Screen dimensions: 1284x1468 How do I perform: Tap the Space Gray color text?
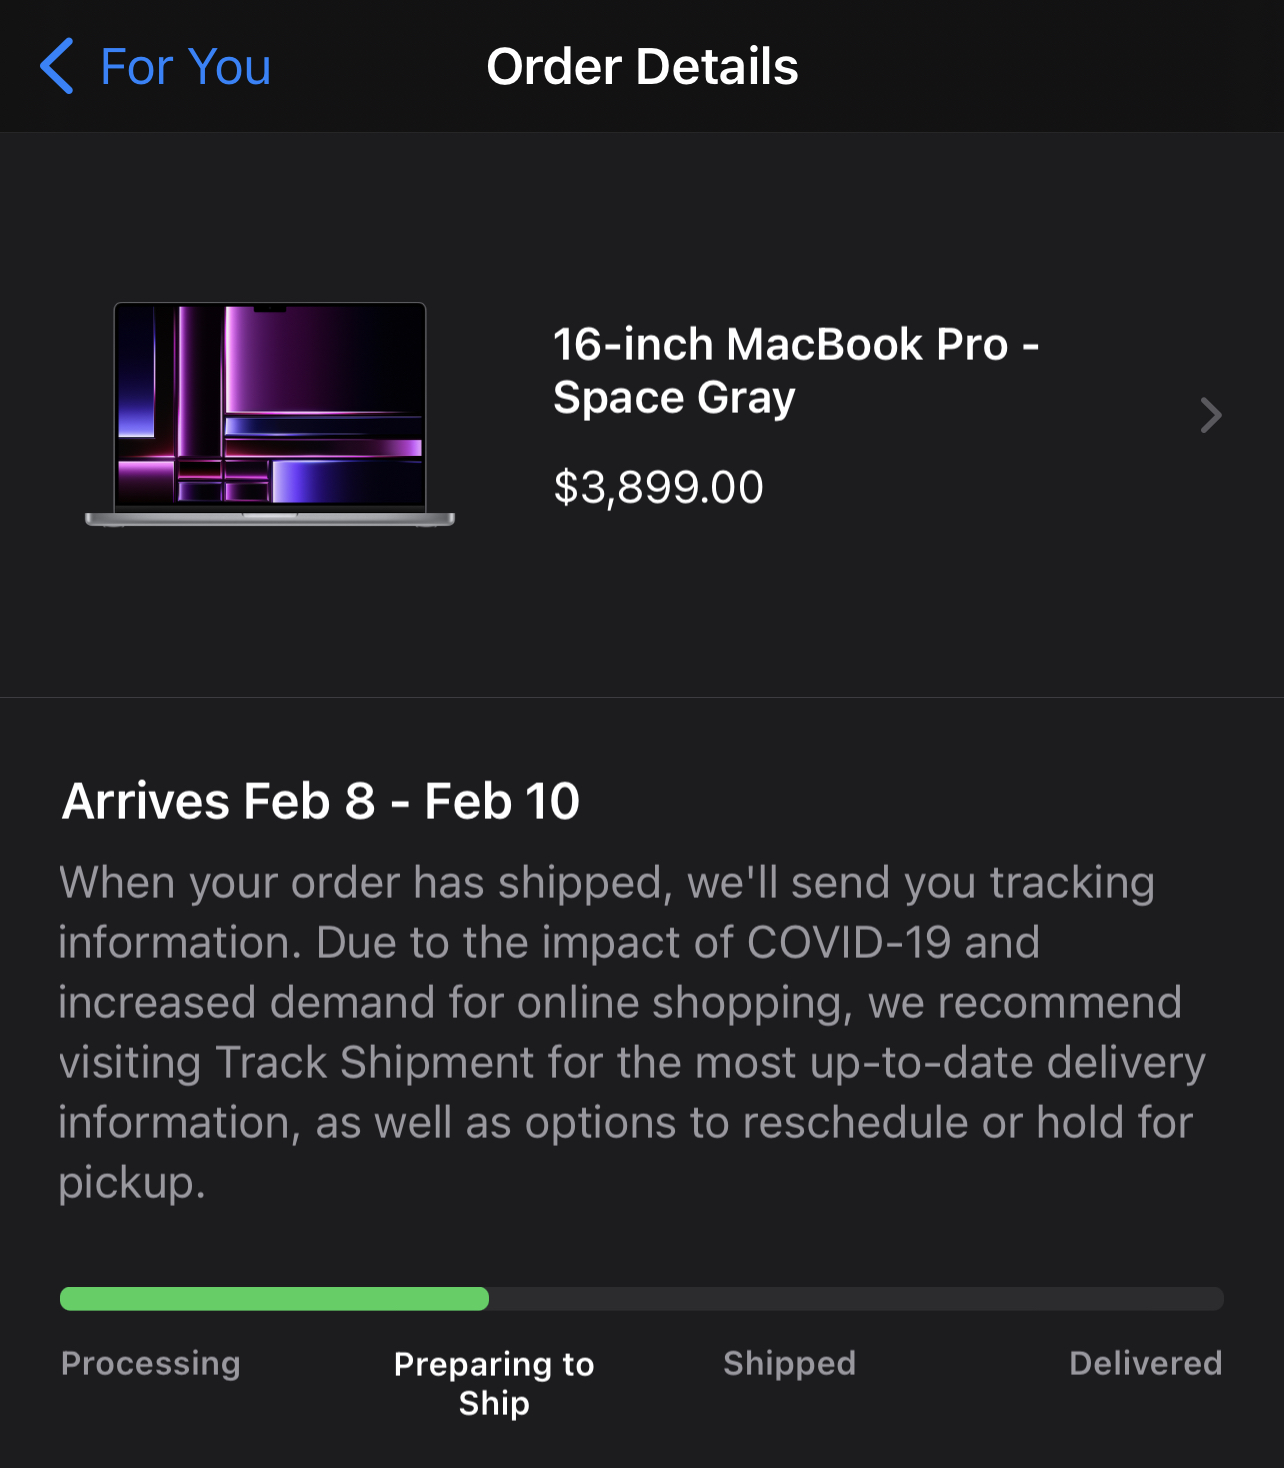(x=674, y=398)
